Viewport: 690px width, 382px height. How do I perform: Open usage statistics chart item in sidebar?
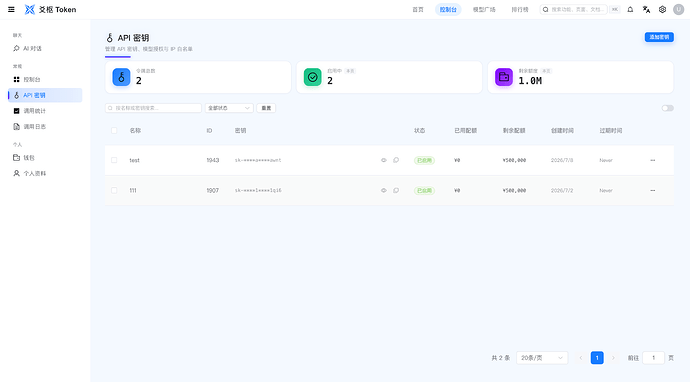[x=45, y=111]
